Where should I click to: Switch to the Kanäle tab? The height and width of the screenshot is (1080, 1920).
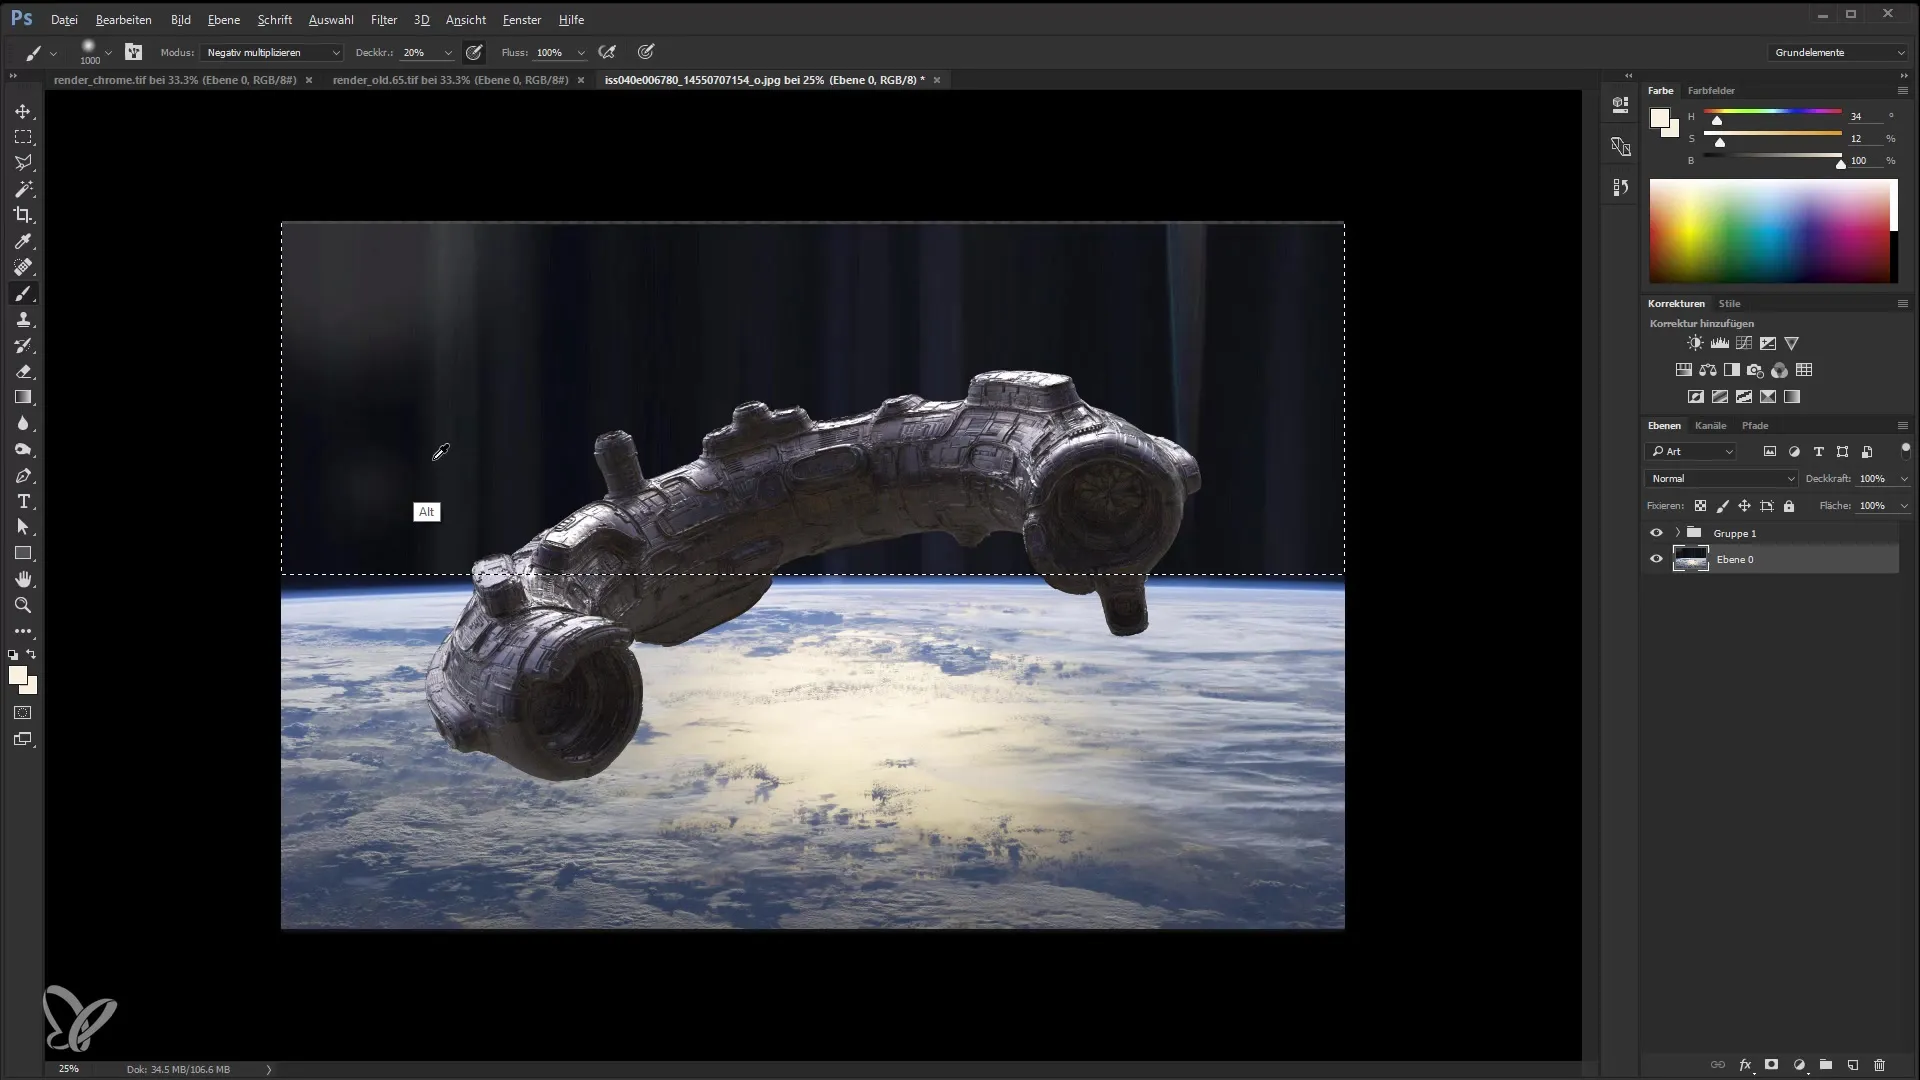pos(1711,426)
